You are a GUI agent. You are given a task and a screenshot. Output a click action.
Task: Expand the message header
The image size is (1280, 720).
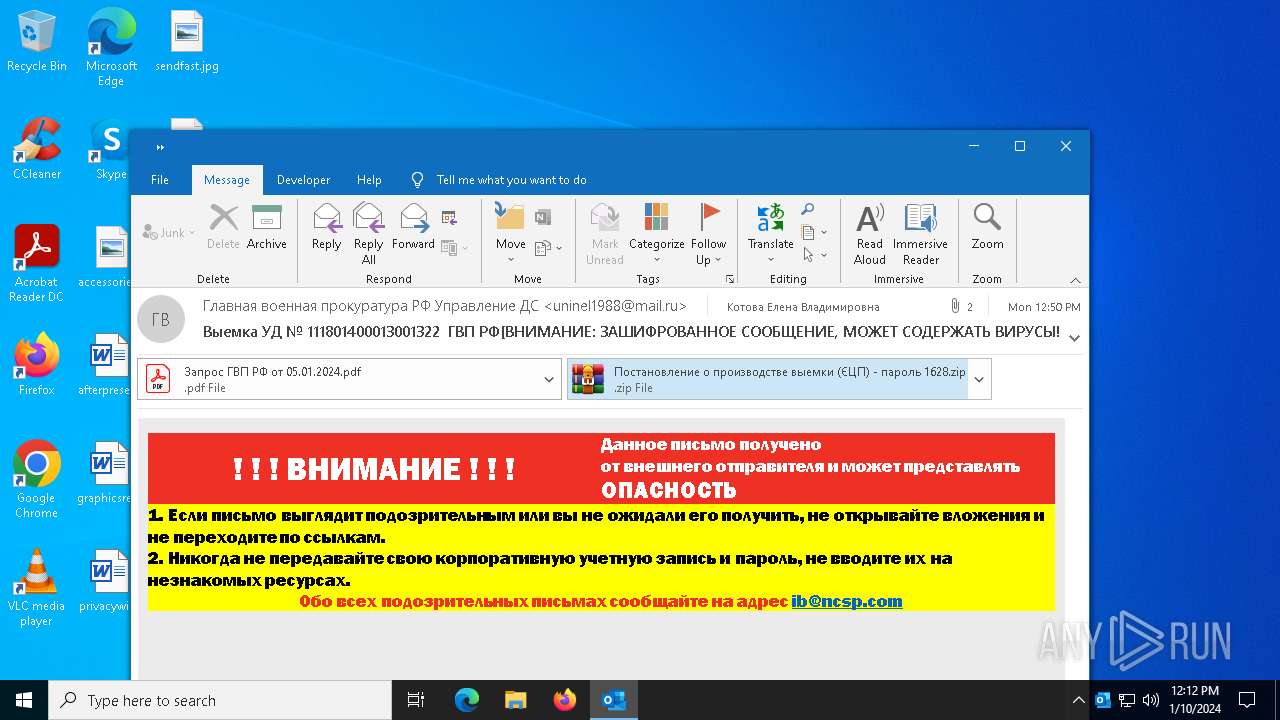click(1074, 338)
